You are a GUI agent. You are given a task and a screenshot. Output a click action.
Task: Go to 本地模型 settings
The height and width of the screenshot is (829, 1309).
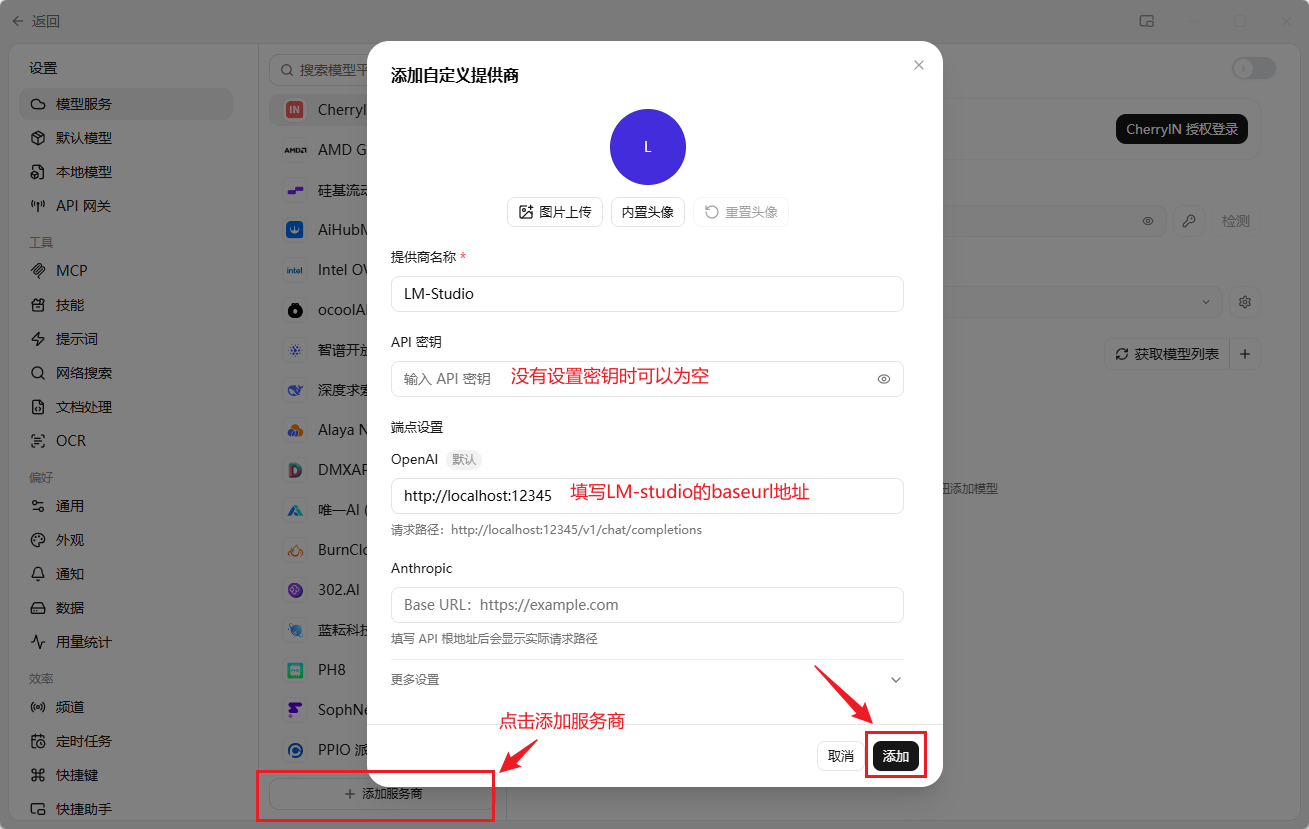tap(126, 172)
